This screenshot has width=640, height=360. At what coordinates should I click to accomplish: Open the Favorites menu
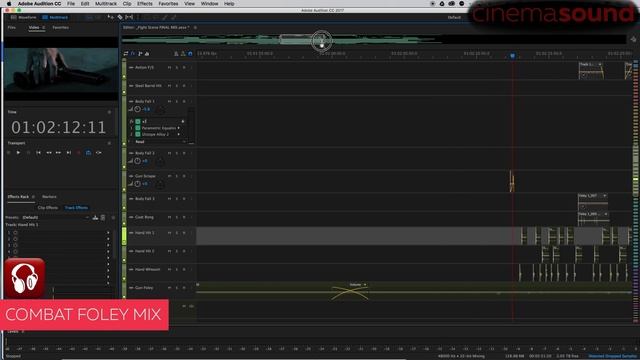click(168, 4)
